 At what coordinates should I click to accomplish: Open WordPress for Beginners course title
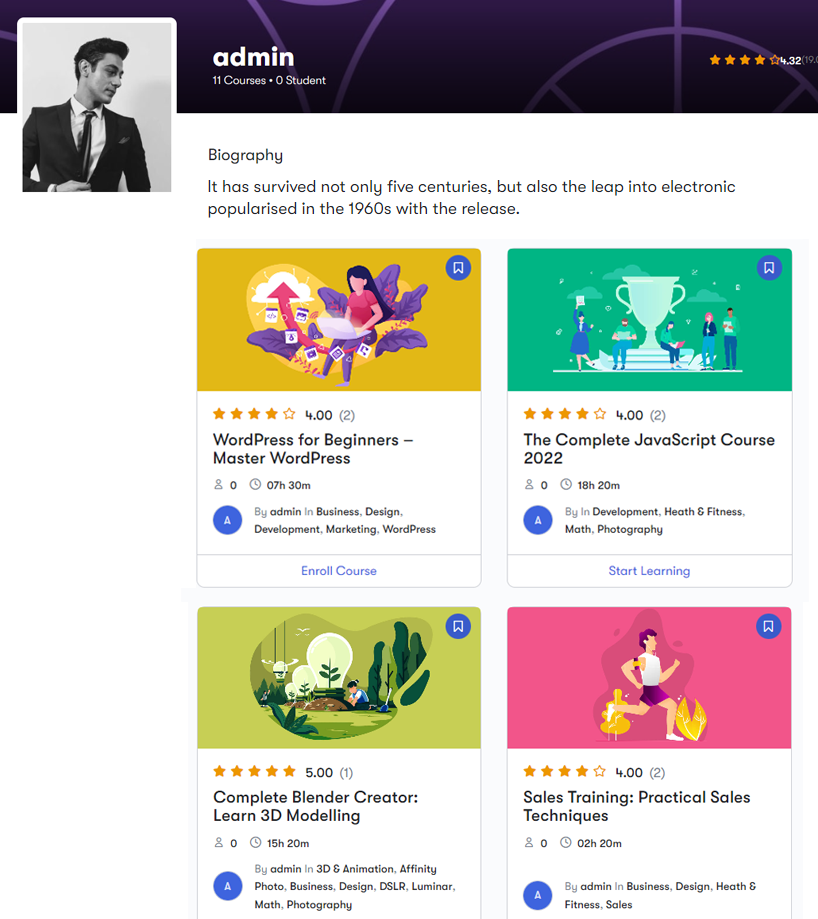tap(312, 449)
